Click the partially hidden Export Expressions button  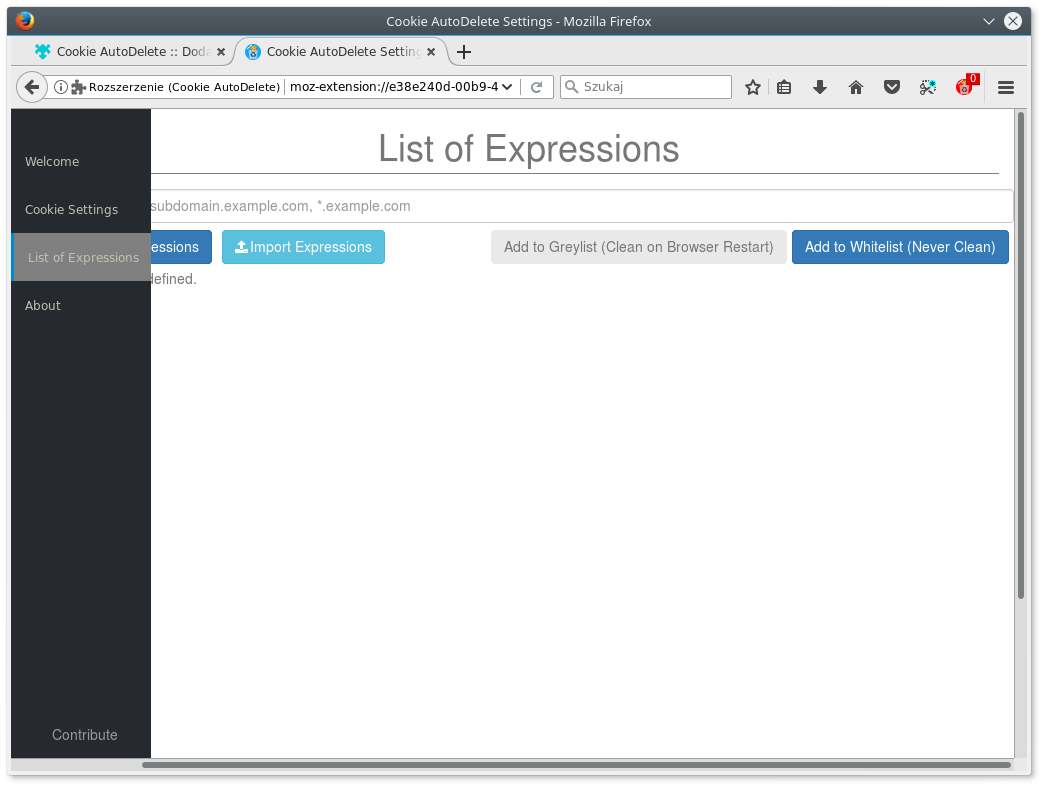[x=181, y=247]
